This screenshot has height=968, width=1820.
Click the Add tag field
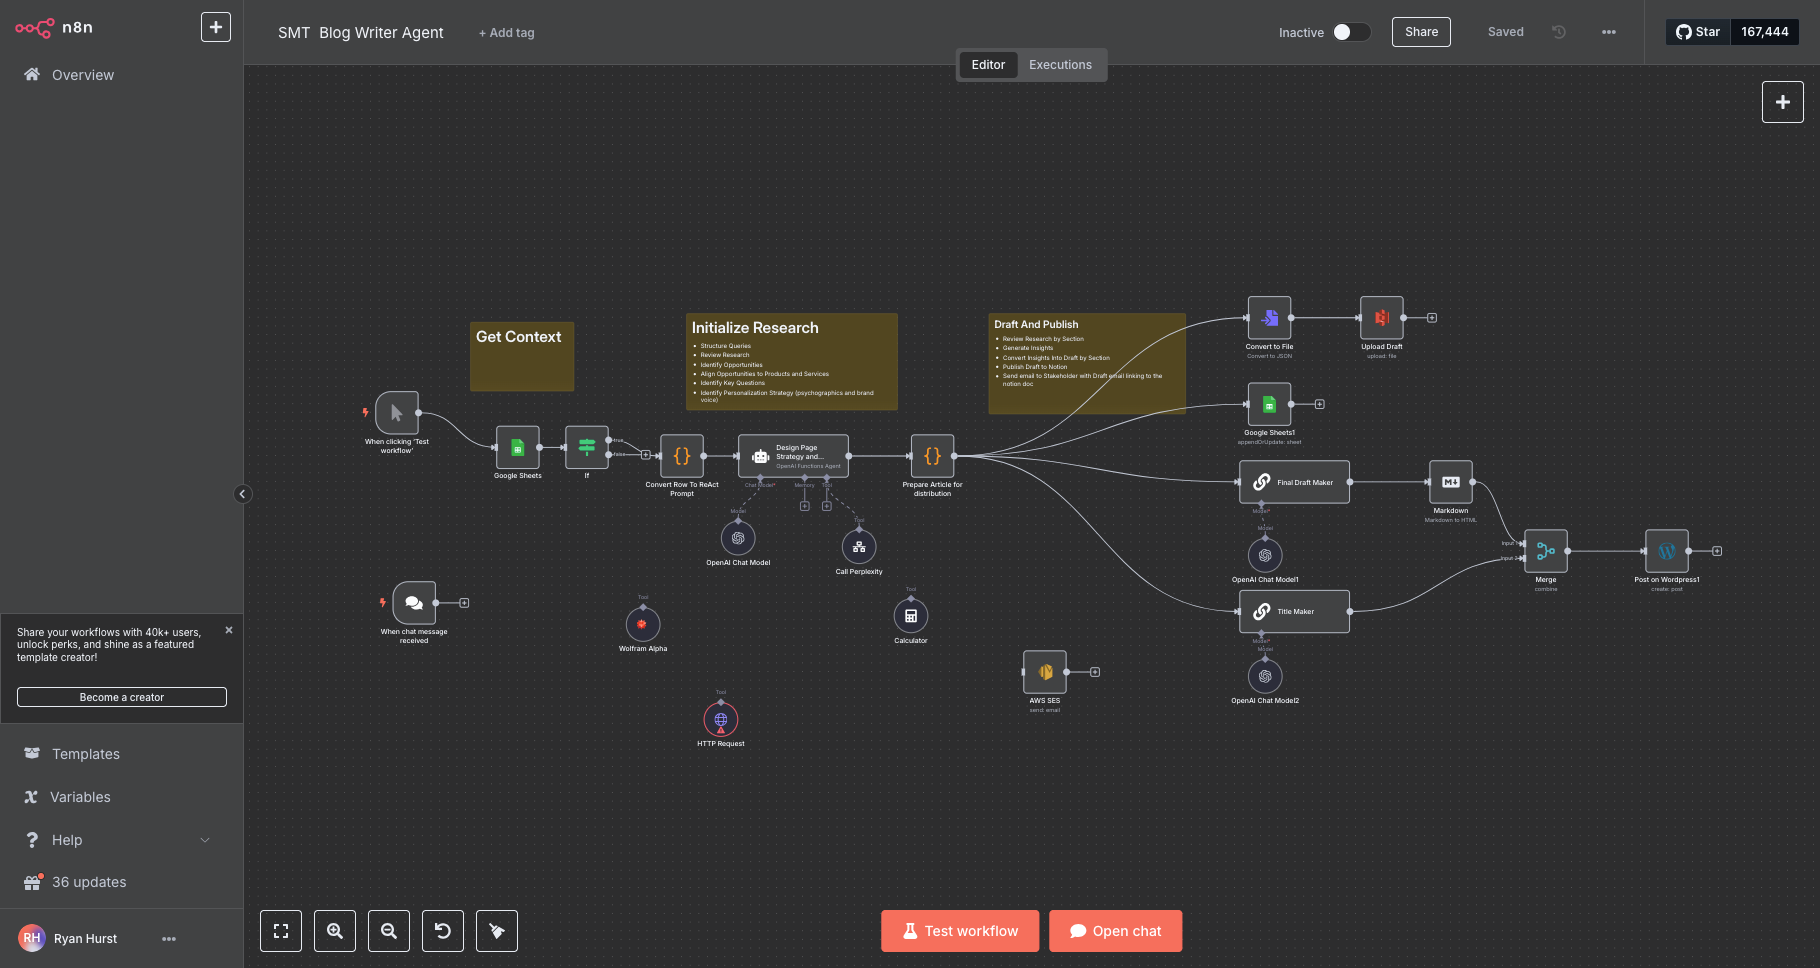click(x=507, y=33)
